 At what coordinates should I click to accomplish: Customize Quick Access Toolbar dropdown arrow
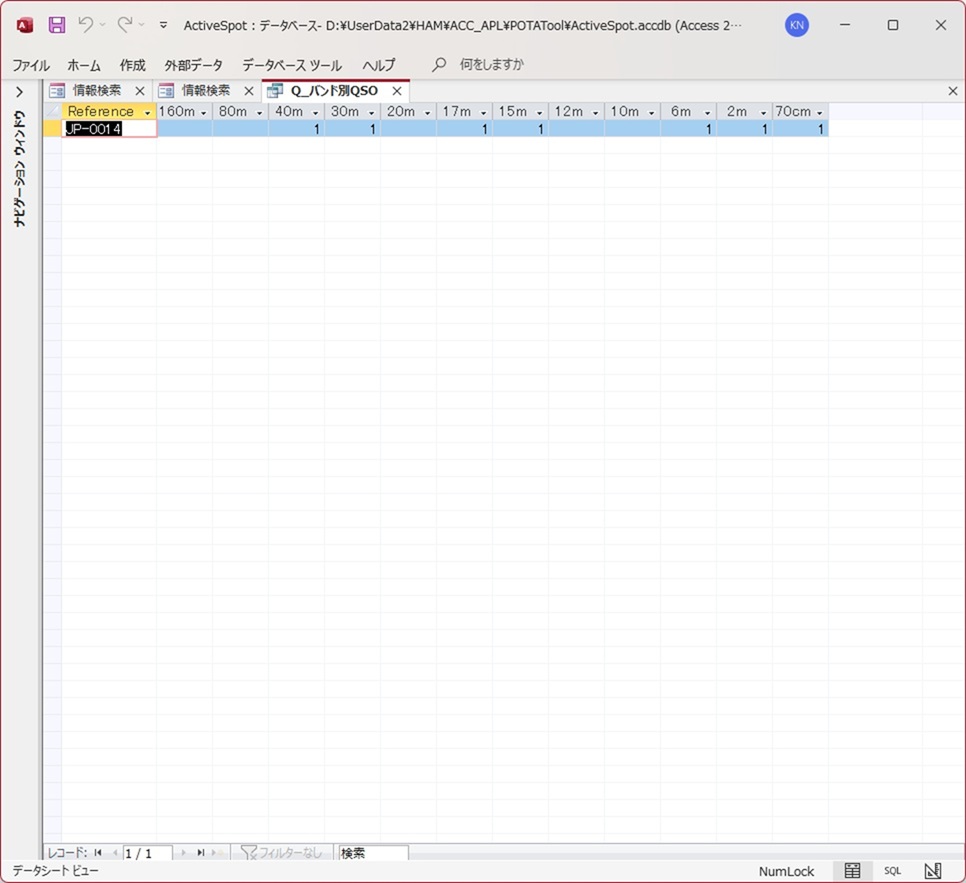(x=163, y=25)
